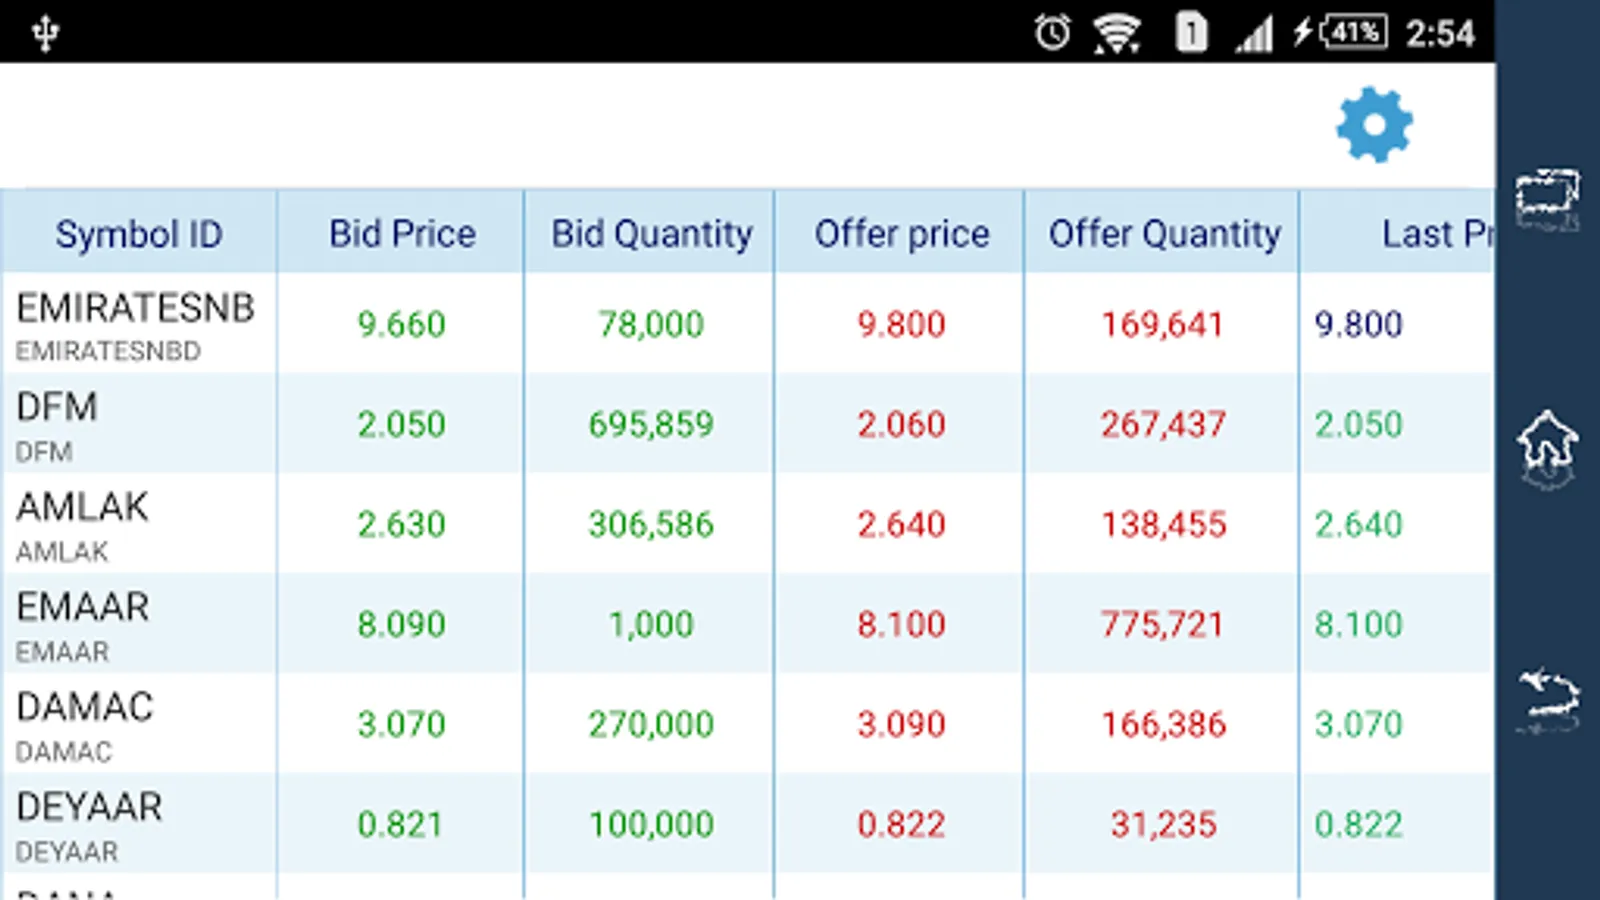1600x900 pixels.
Task: Tap DEYAAR last price 0.822
Action: (x=1358, y=824)
